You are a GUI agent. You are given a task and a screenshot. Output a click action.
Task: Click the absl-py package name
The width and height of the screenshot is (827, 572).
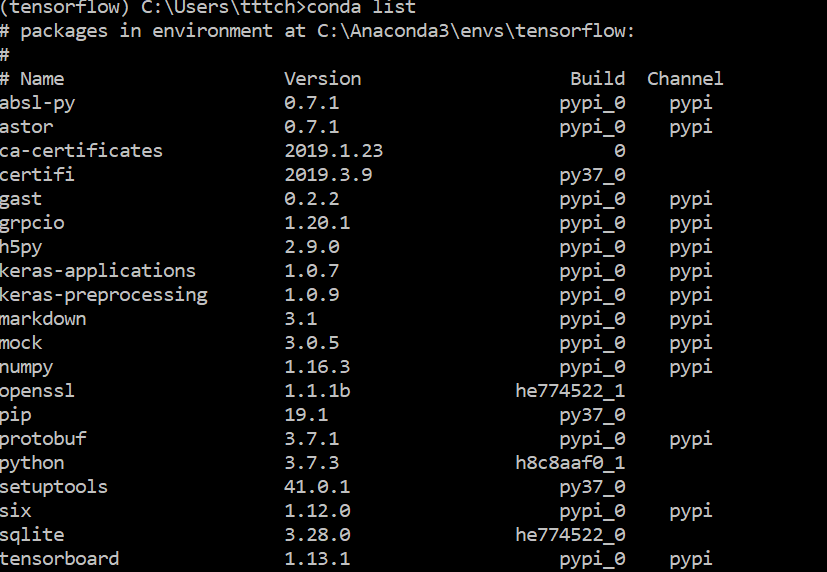[x=37, y=104]
